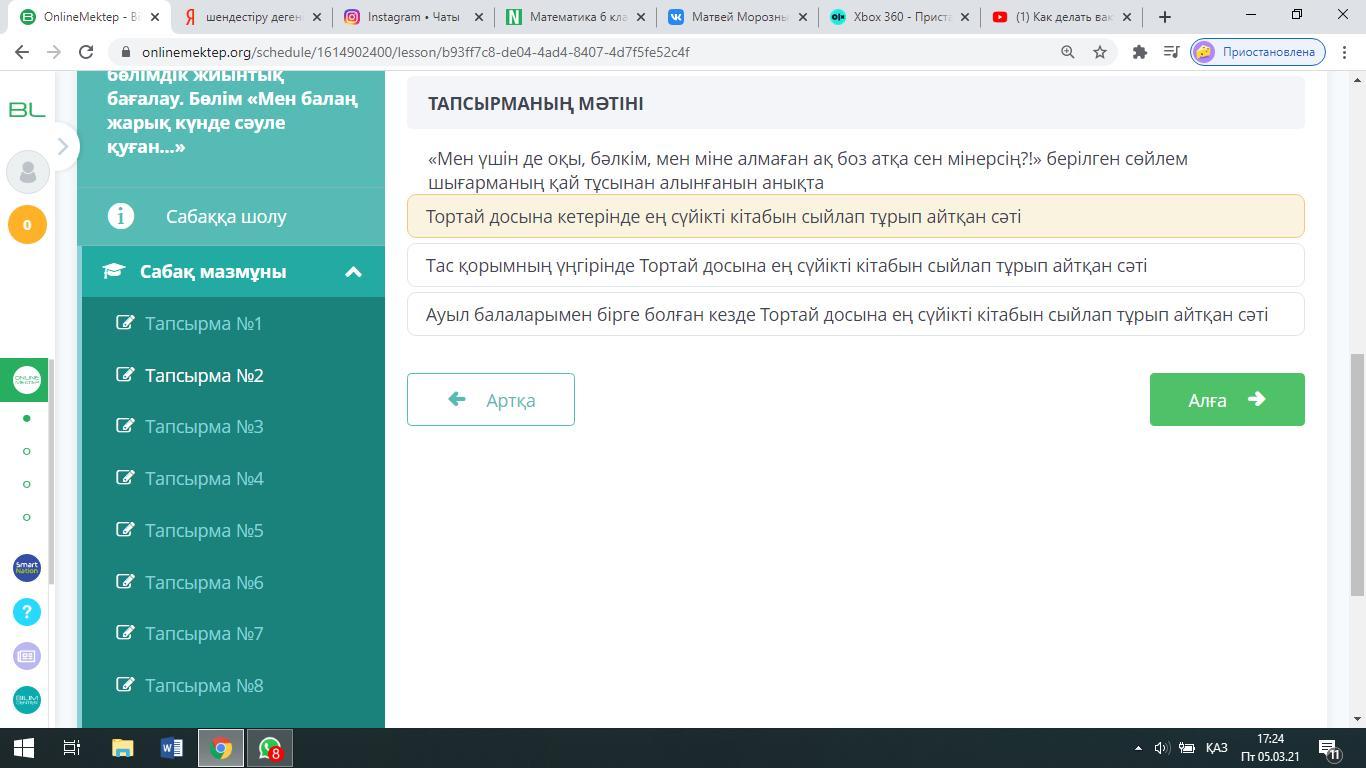Click the address bar URL field
This screenshot has width=1366, height=768.
pos(580,52)
